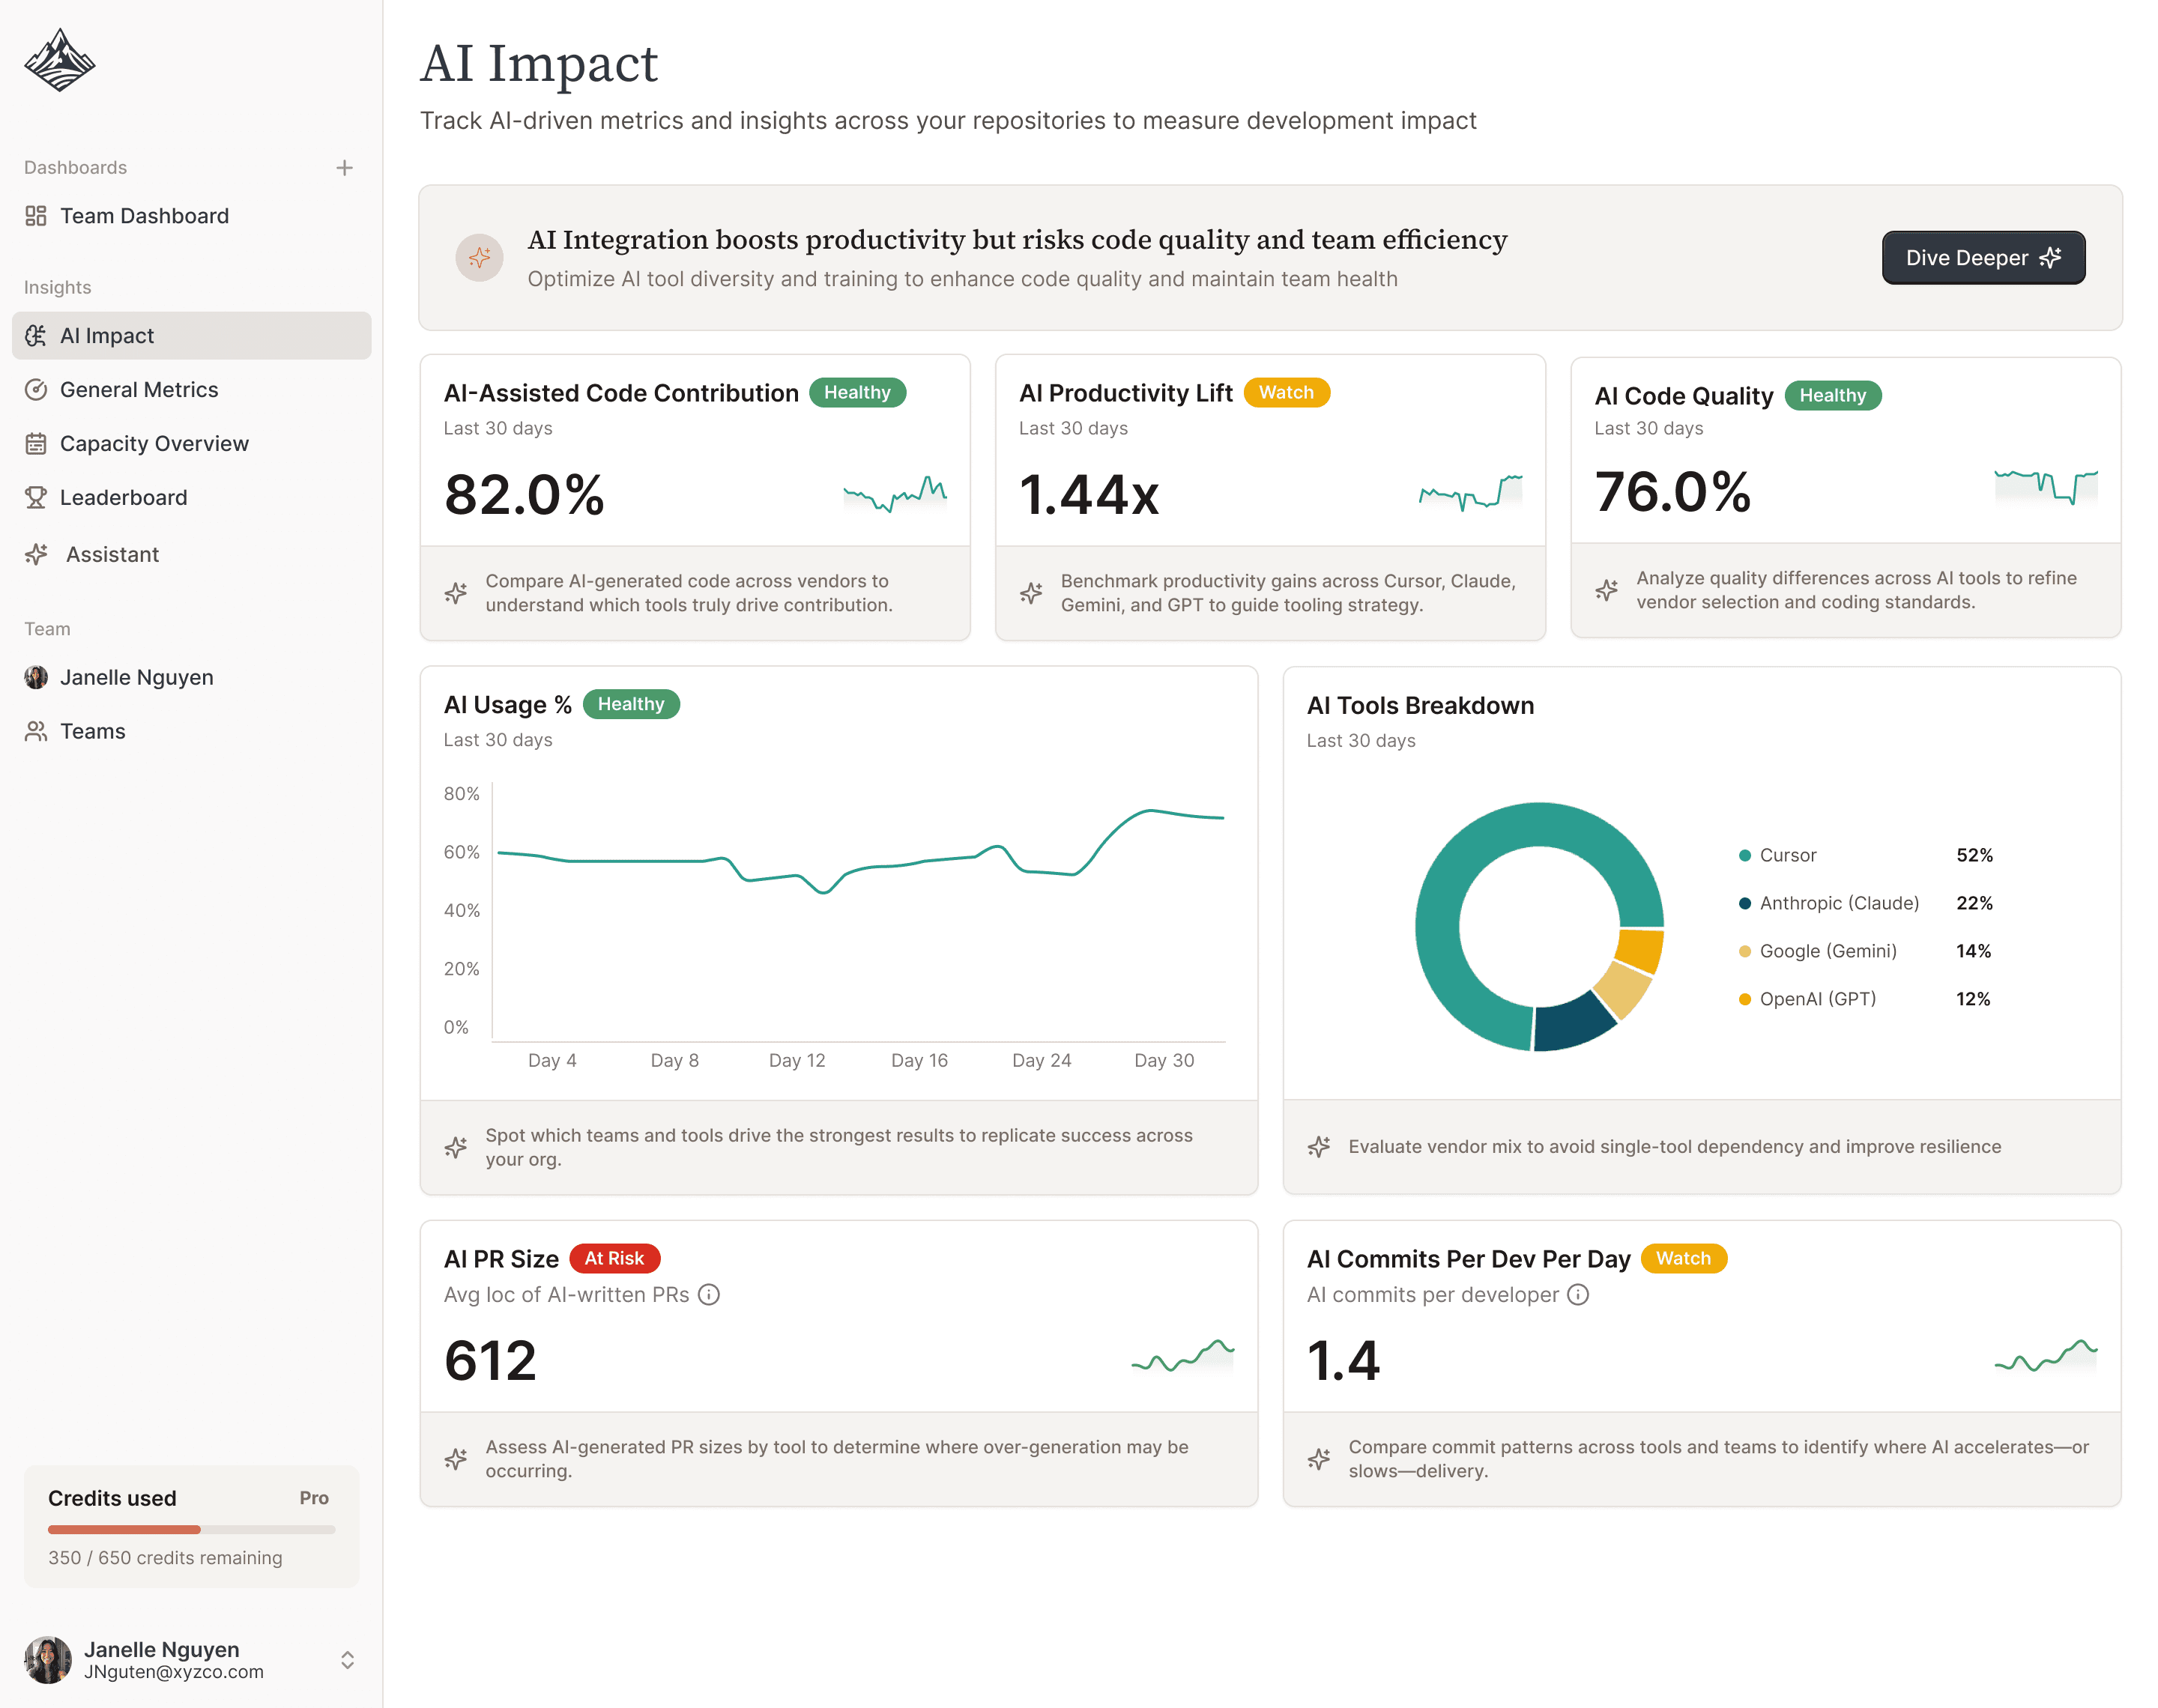The image size is (2158, 1708).
Task: Toggle the At Risk status on AI PR Size
Action: [615, 1258]
